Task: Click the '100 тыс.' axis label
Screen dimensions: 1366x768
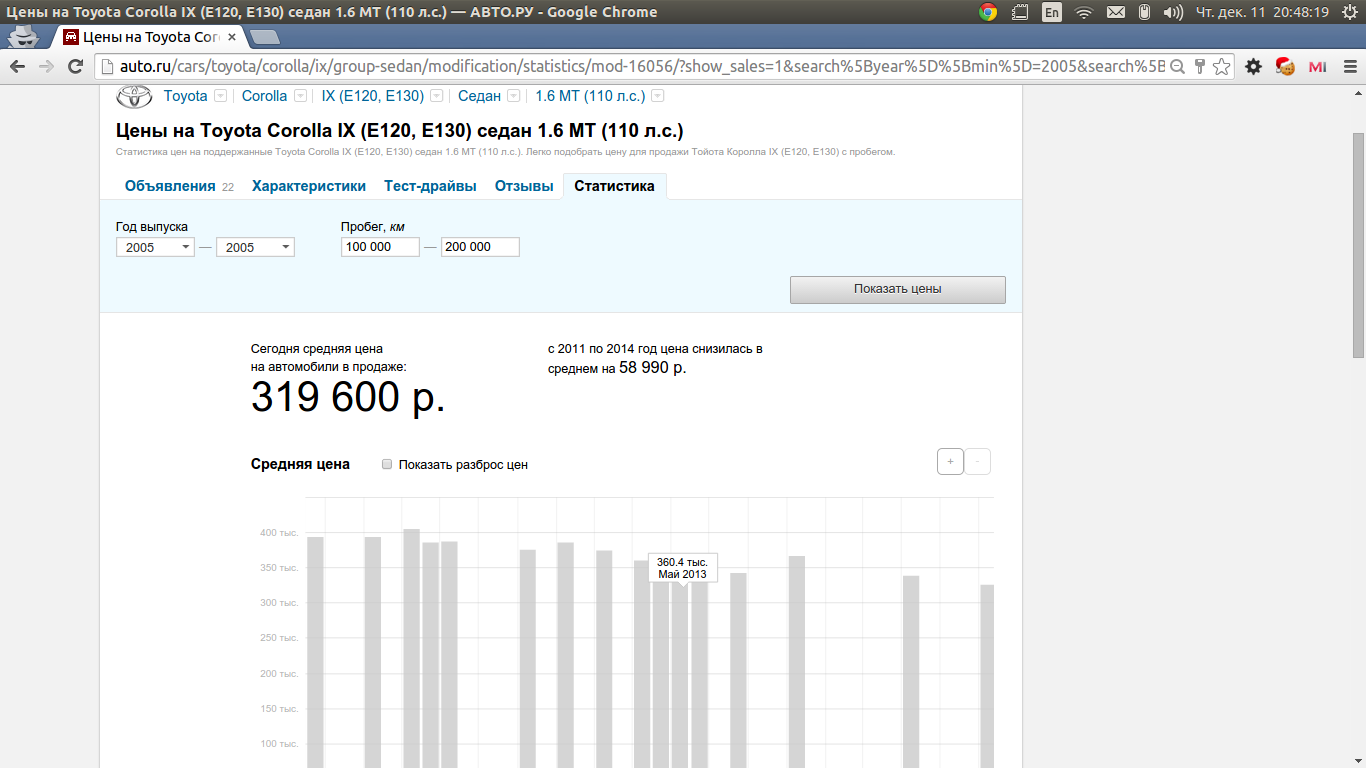Action: click(x=279, y=744)
